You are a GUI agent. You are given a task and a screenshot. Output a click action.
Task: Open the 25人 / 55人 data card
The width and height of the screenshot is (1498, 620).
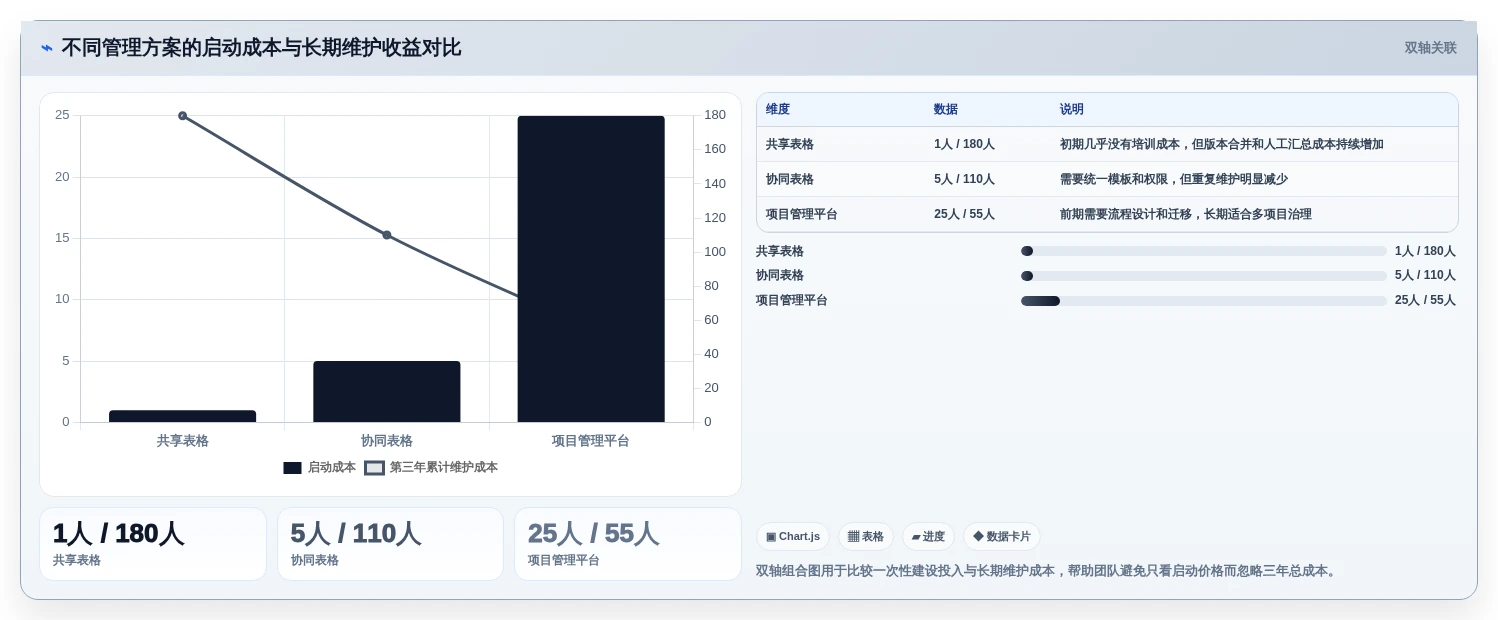[x=628, y=544]
